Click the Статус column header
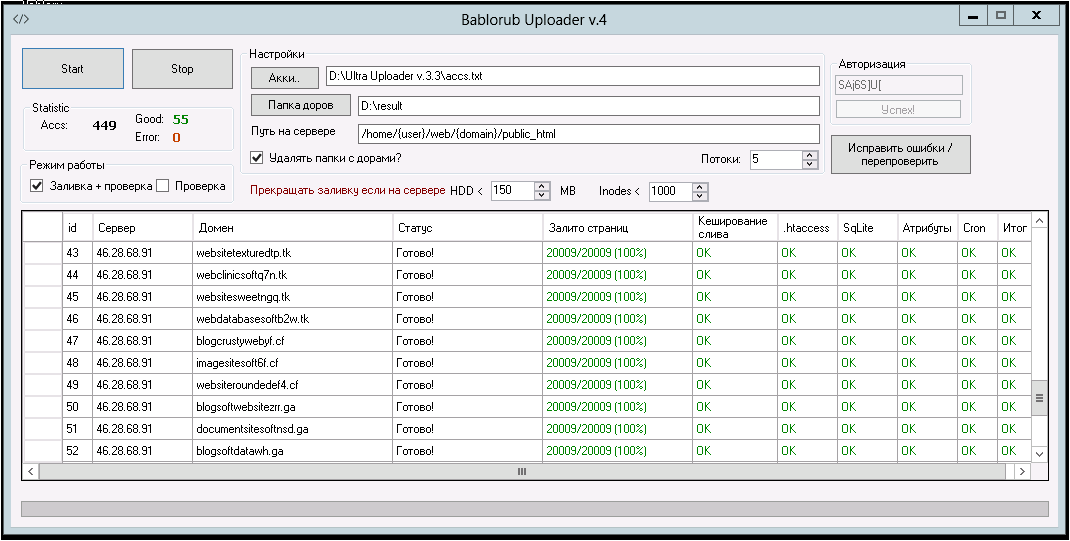Viewport: 1070px width, 541px height. click(467, 228)
